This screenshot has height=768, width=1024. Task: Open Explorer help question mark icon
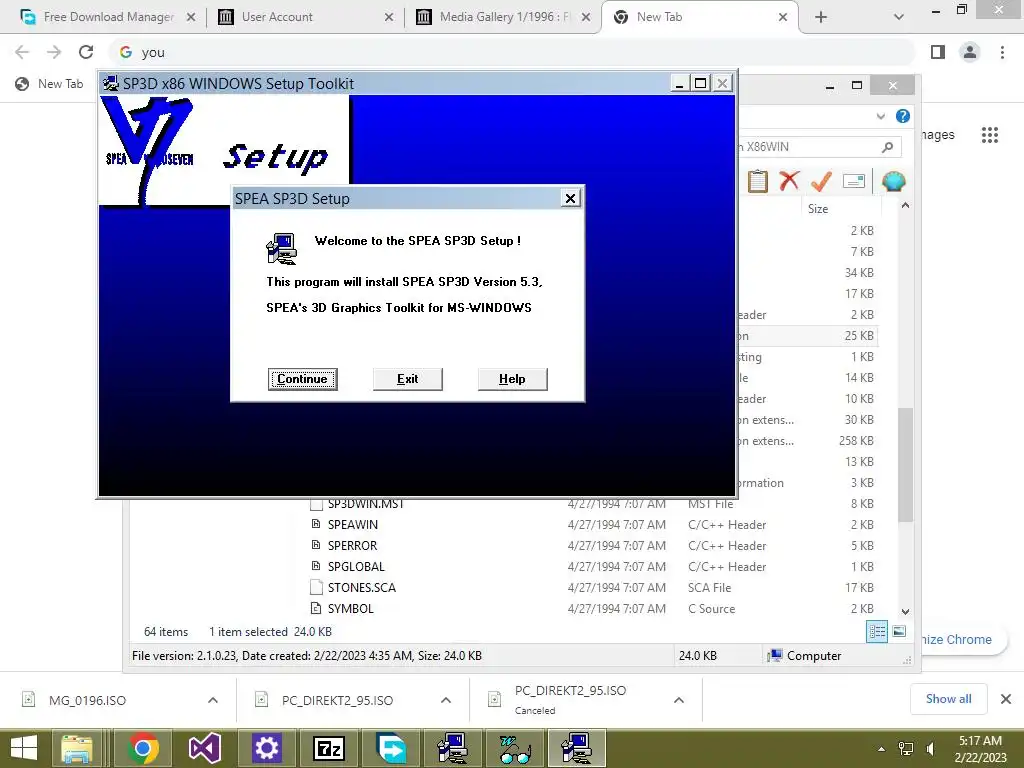(x=903, y=116)
